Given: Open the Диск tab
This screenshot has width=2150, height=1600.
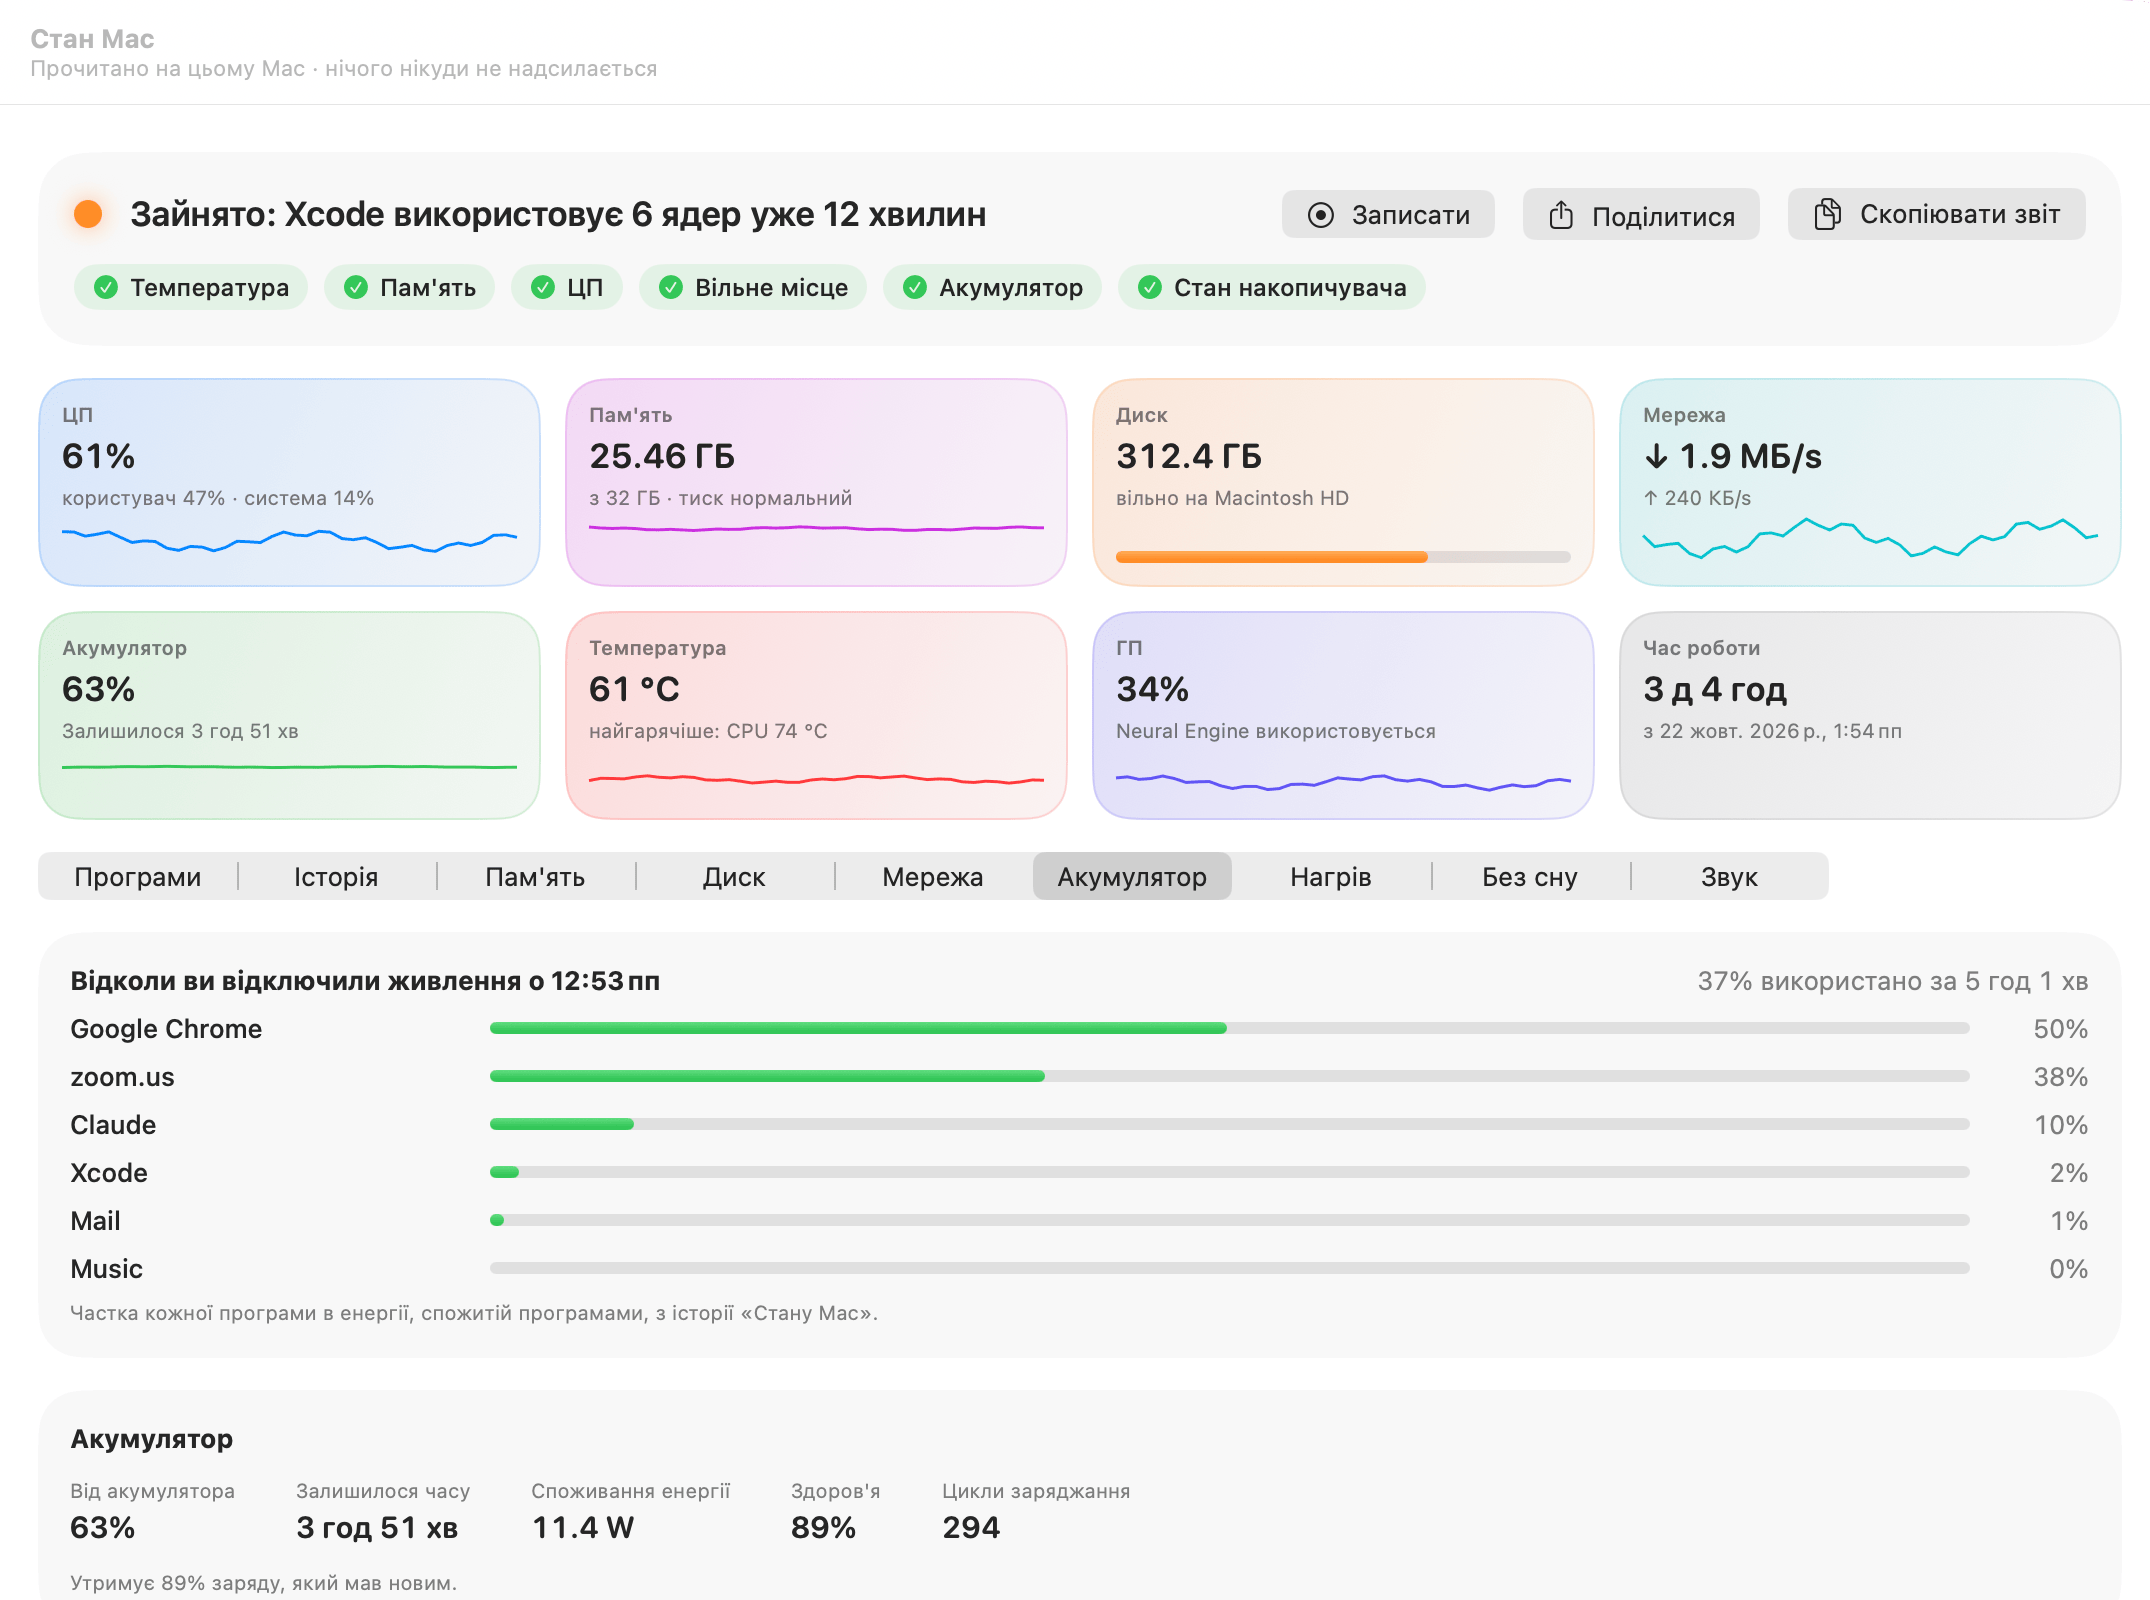Looking at the screenshot, I should click(x=734, y=877).
